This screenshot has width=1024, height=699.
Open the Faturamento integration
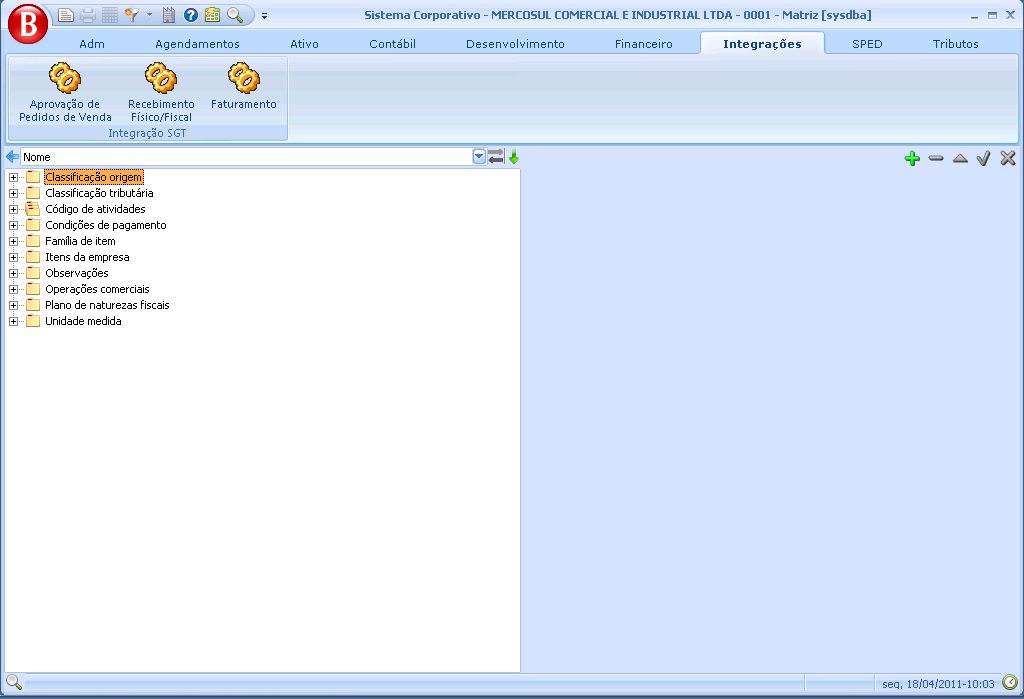pos(243,90)
